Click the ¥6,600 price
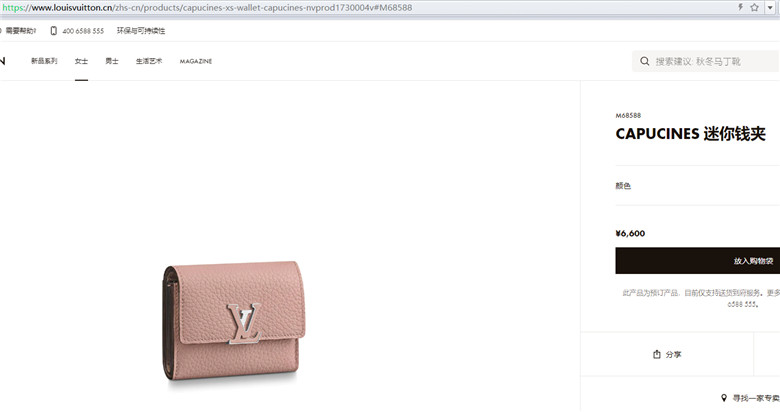Screen dimensions: 780x412 click(630, 233)
